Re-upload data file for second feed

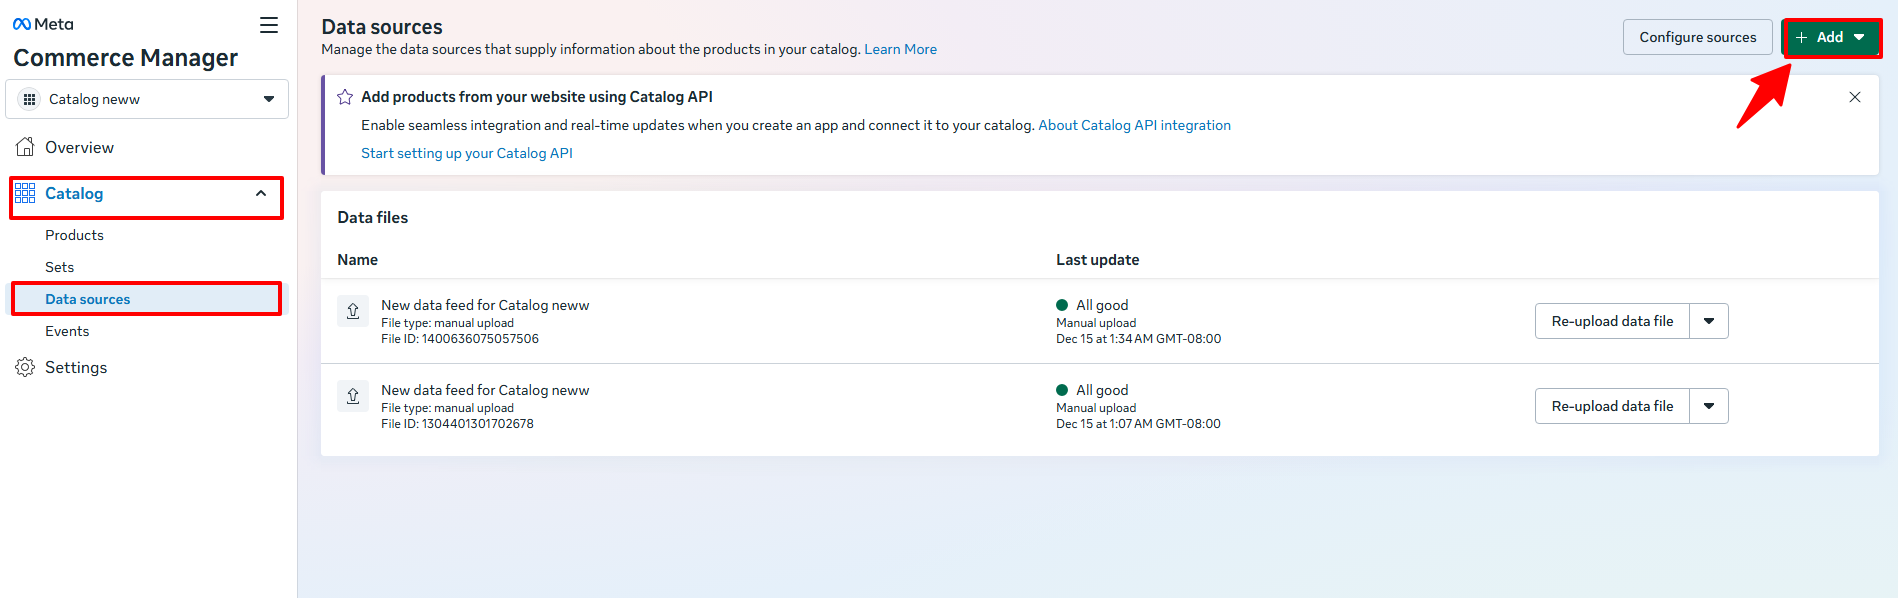1611,406
